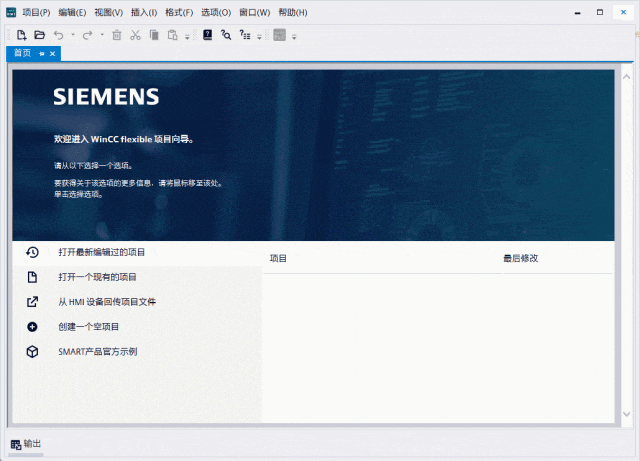Open the help book icon
Screen dimensions: 640x461
point(207,35)
